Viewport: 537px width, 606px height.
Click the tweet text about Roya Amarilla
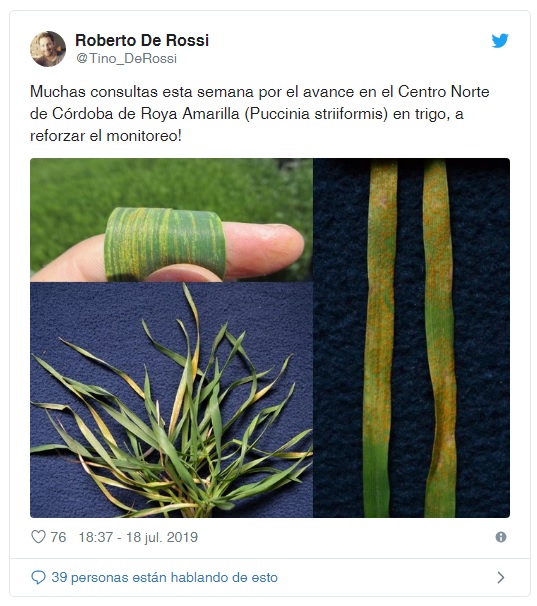coord(259,114)
